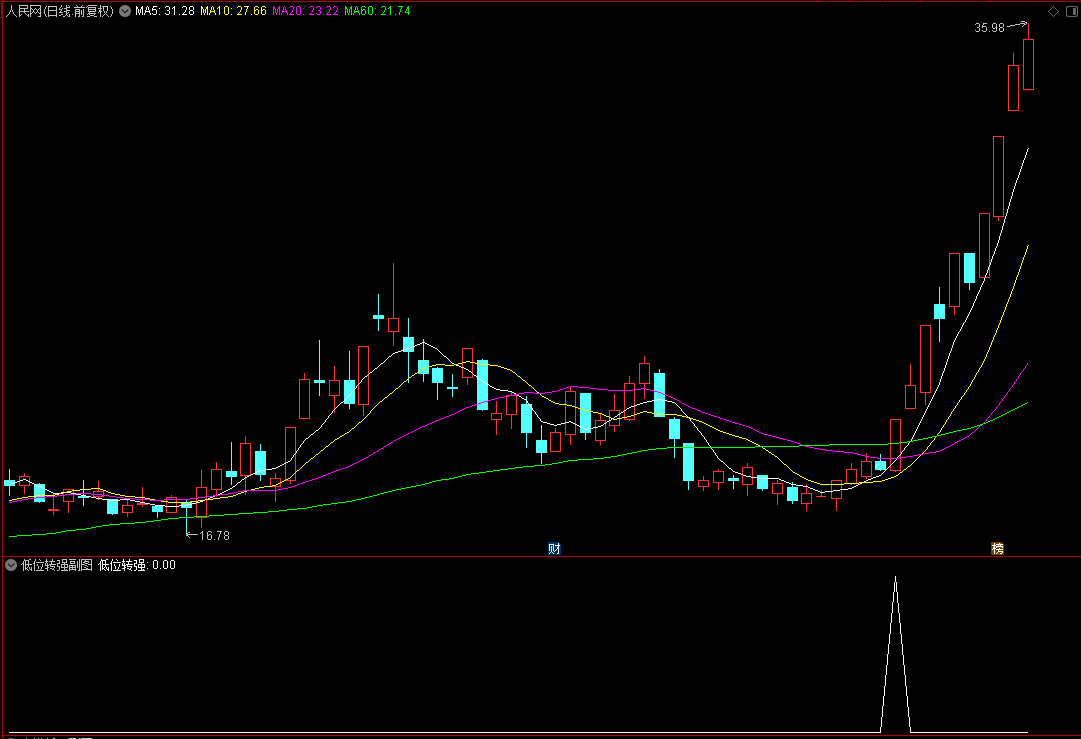This screenshot has height=739, width=1081.
Task: Open the orange 榜 ranking marker
Action: pos(998,549)
